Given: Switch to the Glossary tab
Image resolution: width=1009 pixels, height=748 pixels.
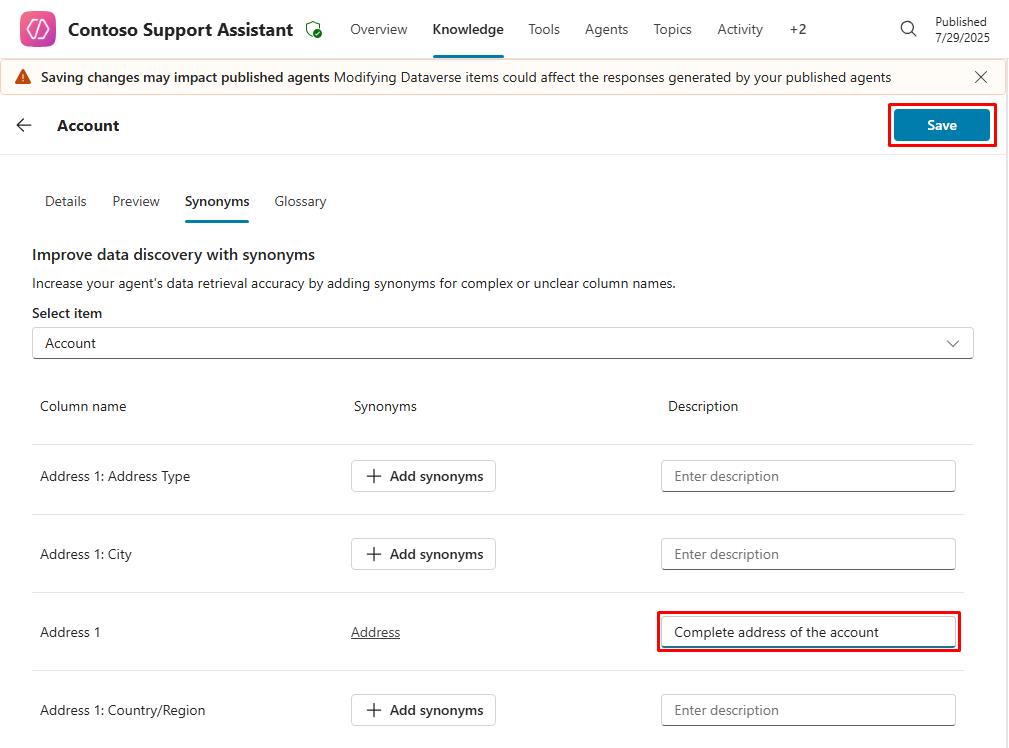Looking at the screenshot, I should click(x=300, y=201).
